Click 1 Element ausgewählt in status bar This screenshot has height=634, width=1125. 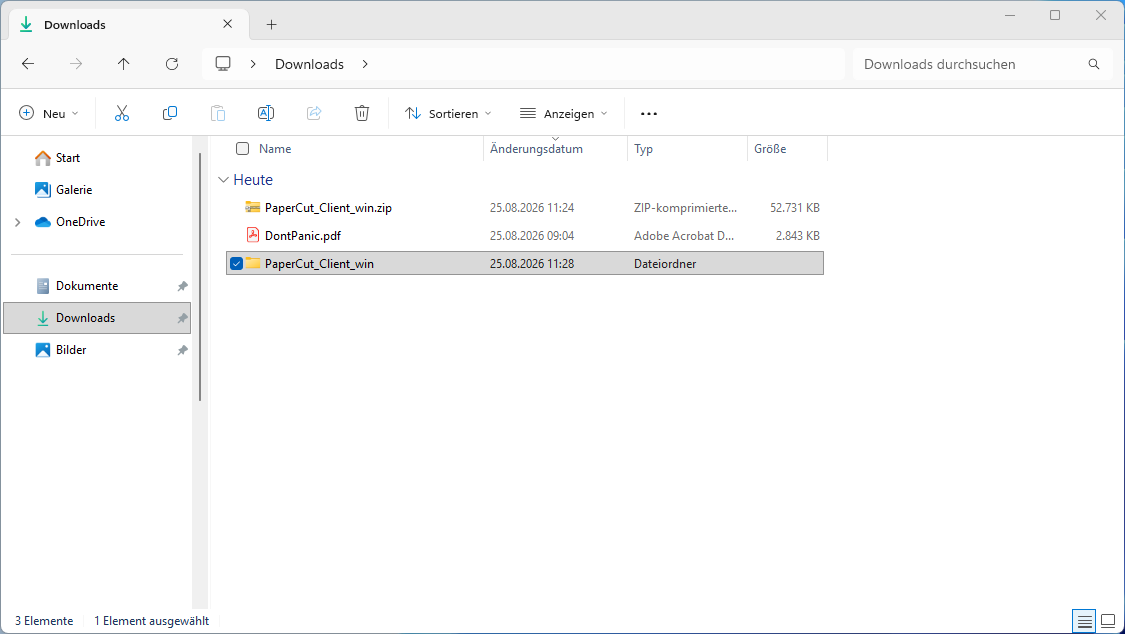tap(151, 620)
